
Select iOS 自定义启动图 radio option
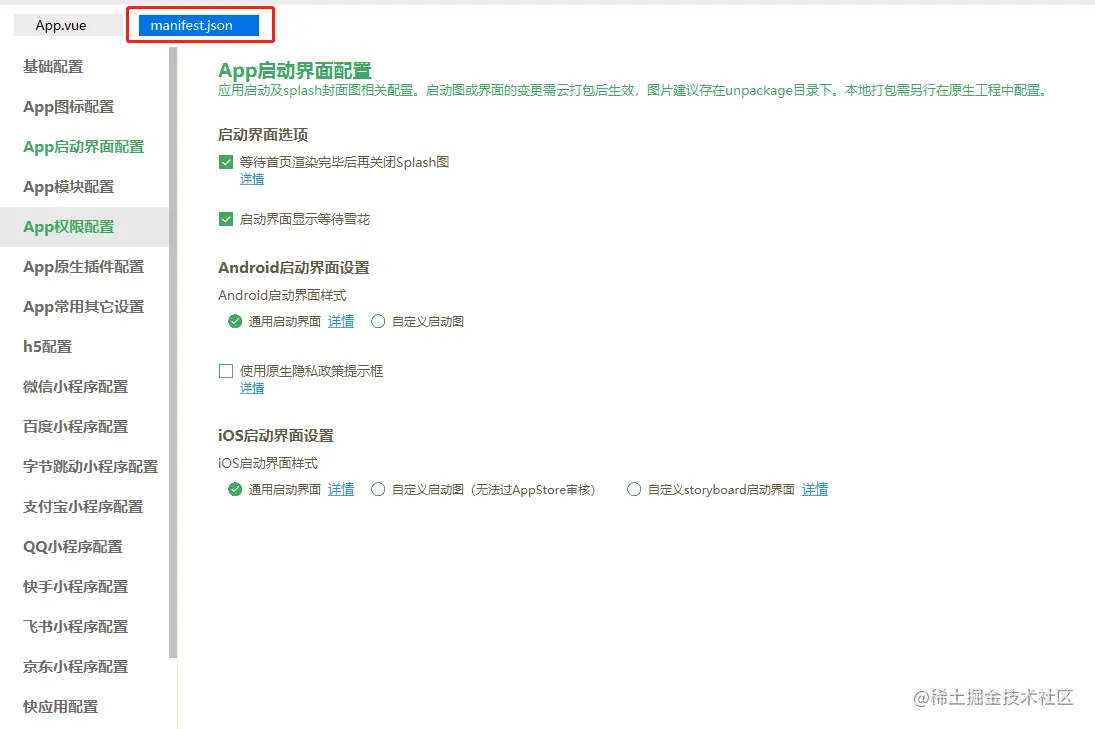[x=379, y=489]
